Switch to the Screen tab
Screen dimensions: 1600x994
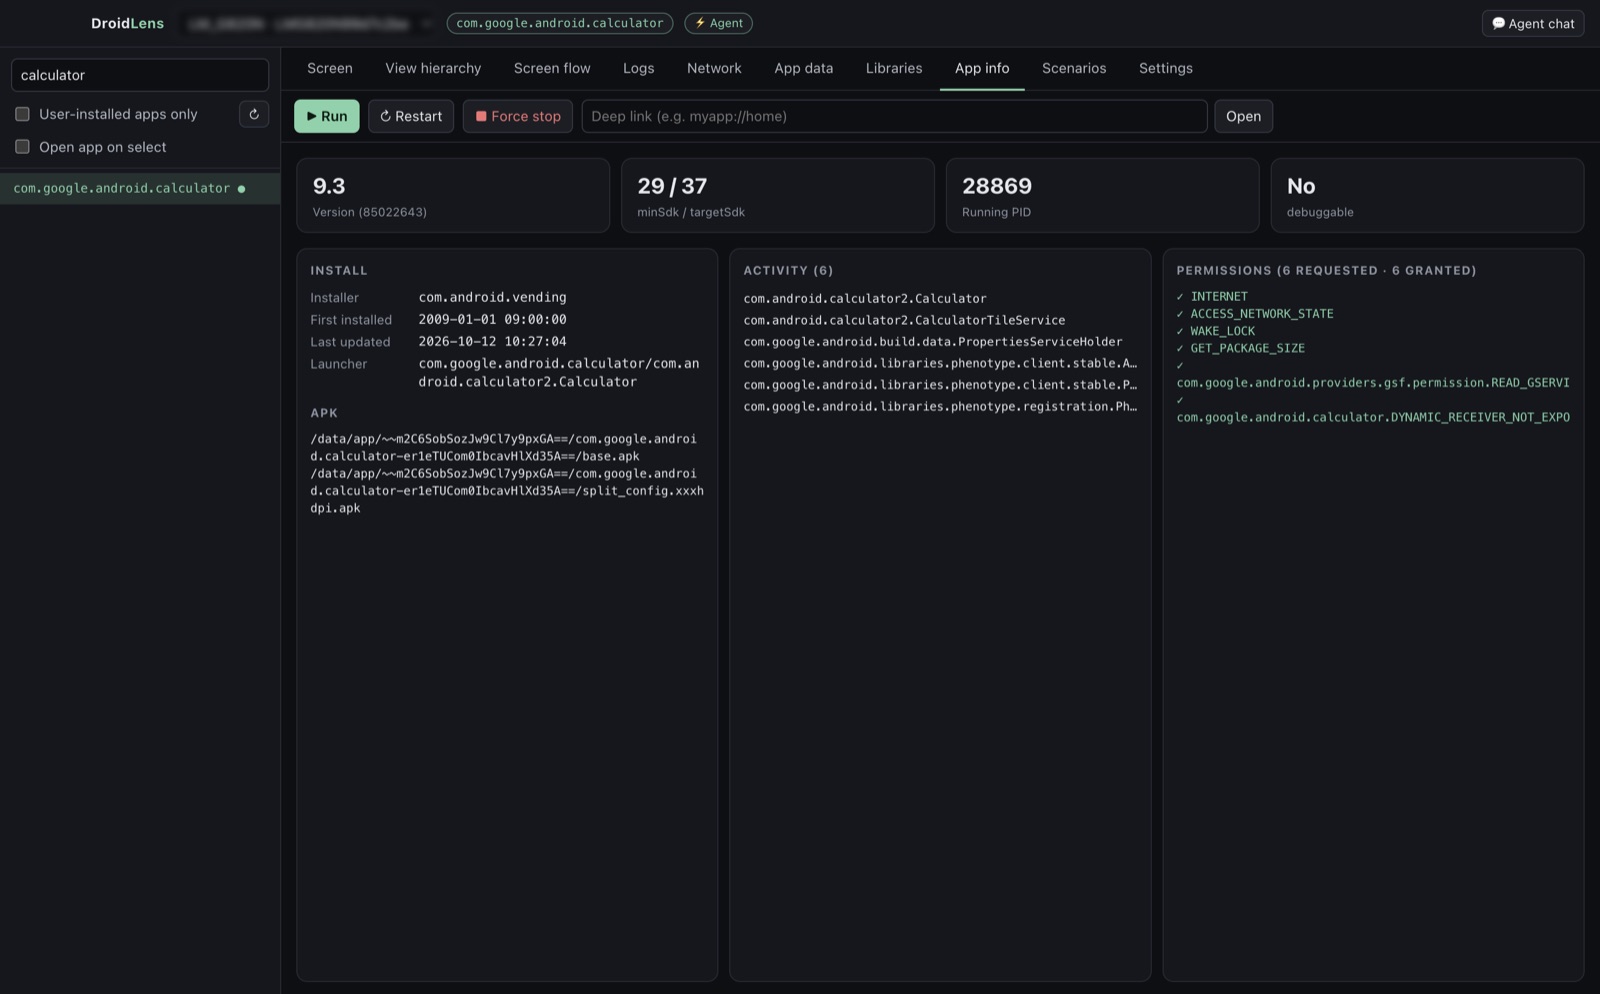(x=330, y=68)
